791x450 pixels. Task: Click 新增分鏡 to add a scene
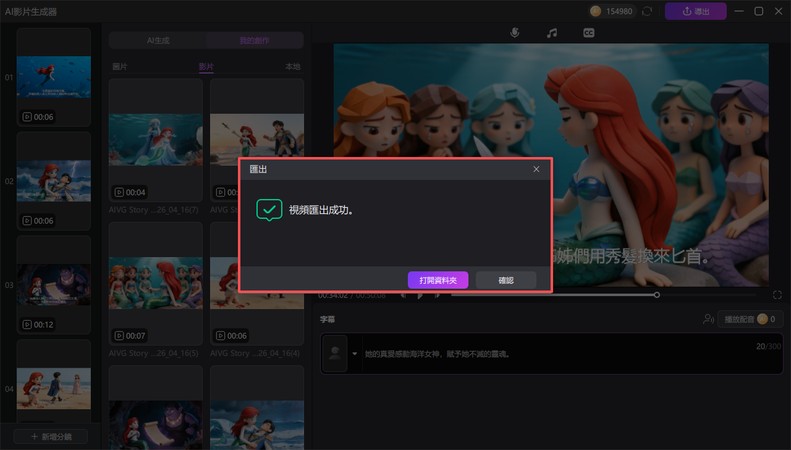click(51, 436)
